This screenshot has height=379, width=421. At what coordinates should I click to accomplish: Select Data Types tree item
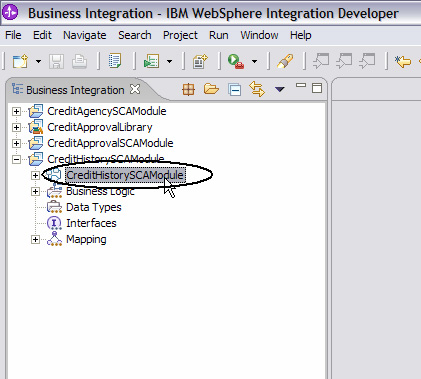tap(94, 207)
